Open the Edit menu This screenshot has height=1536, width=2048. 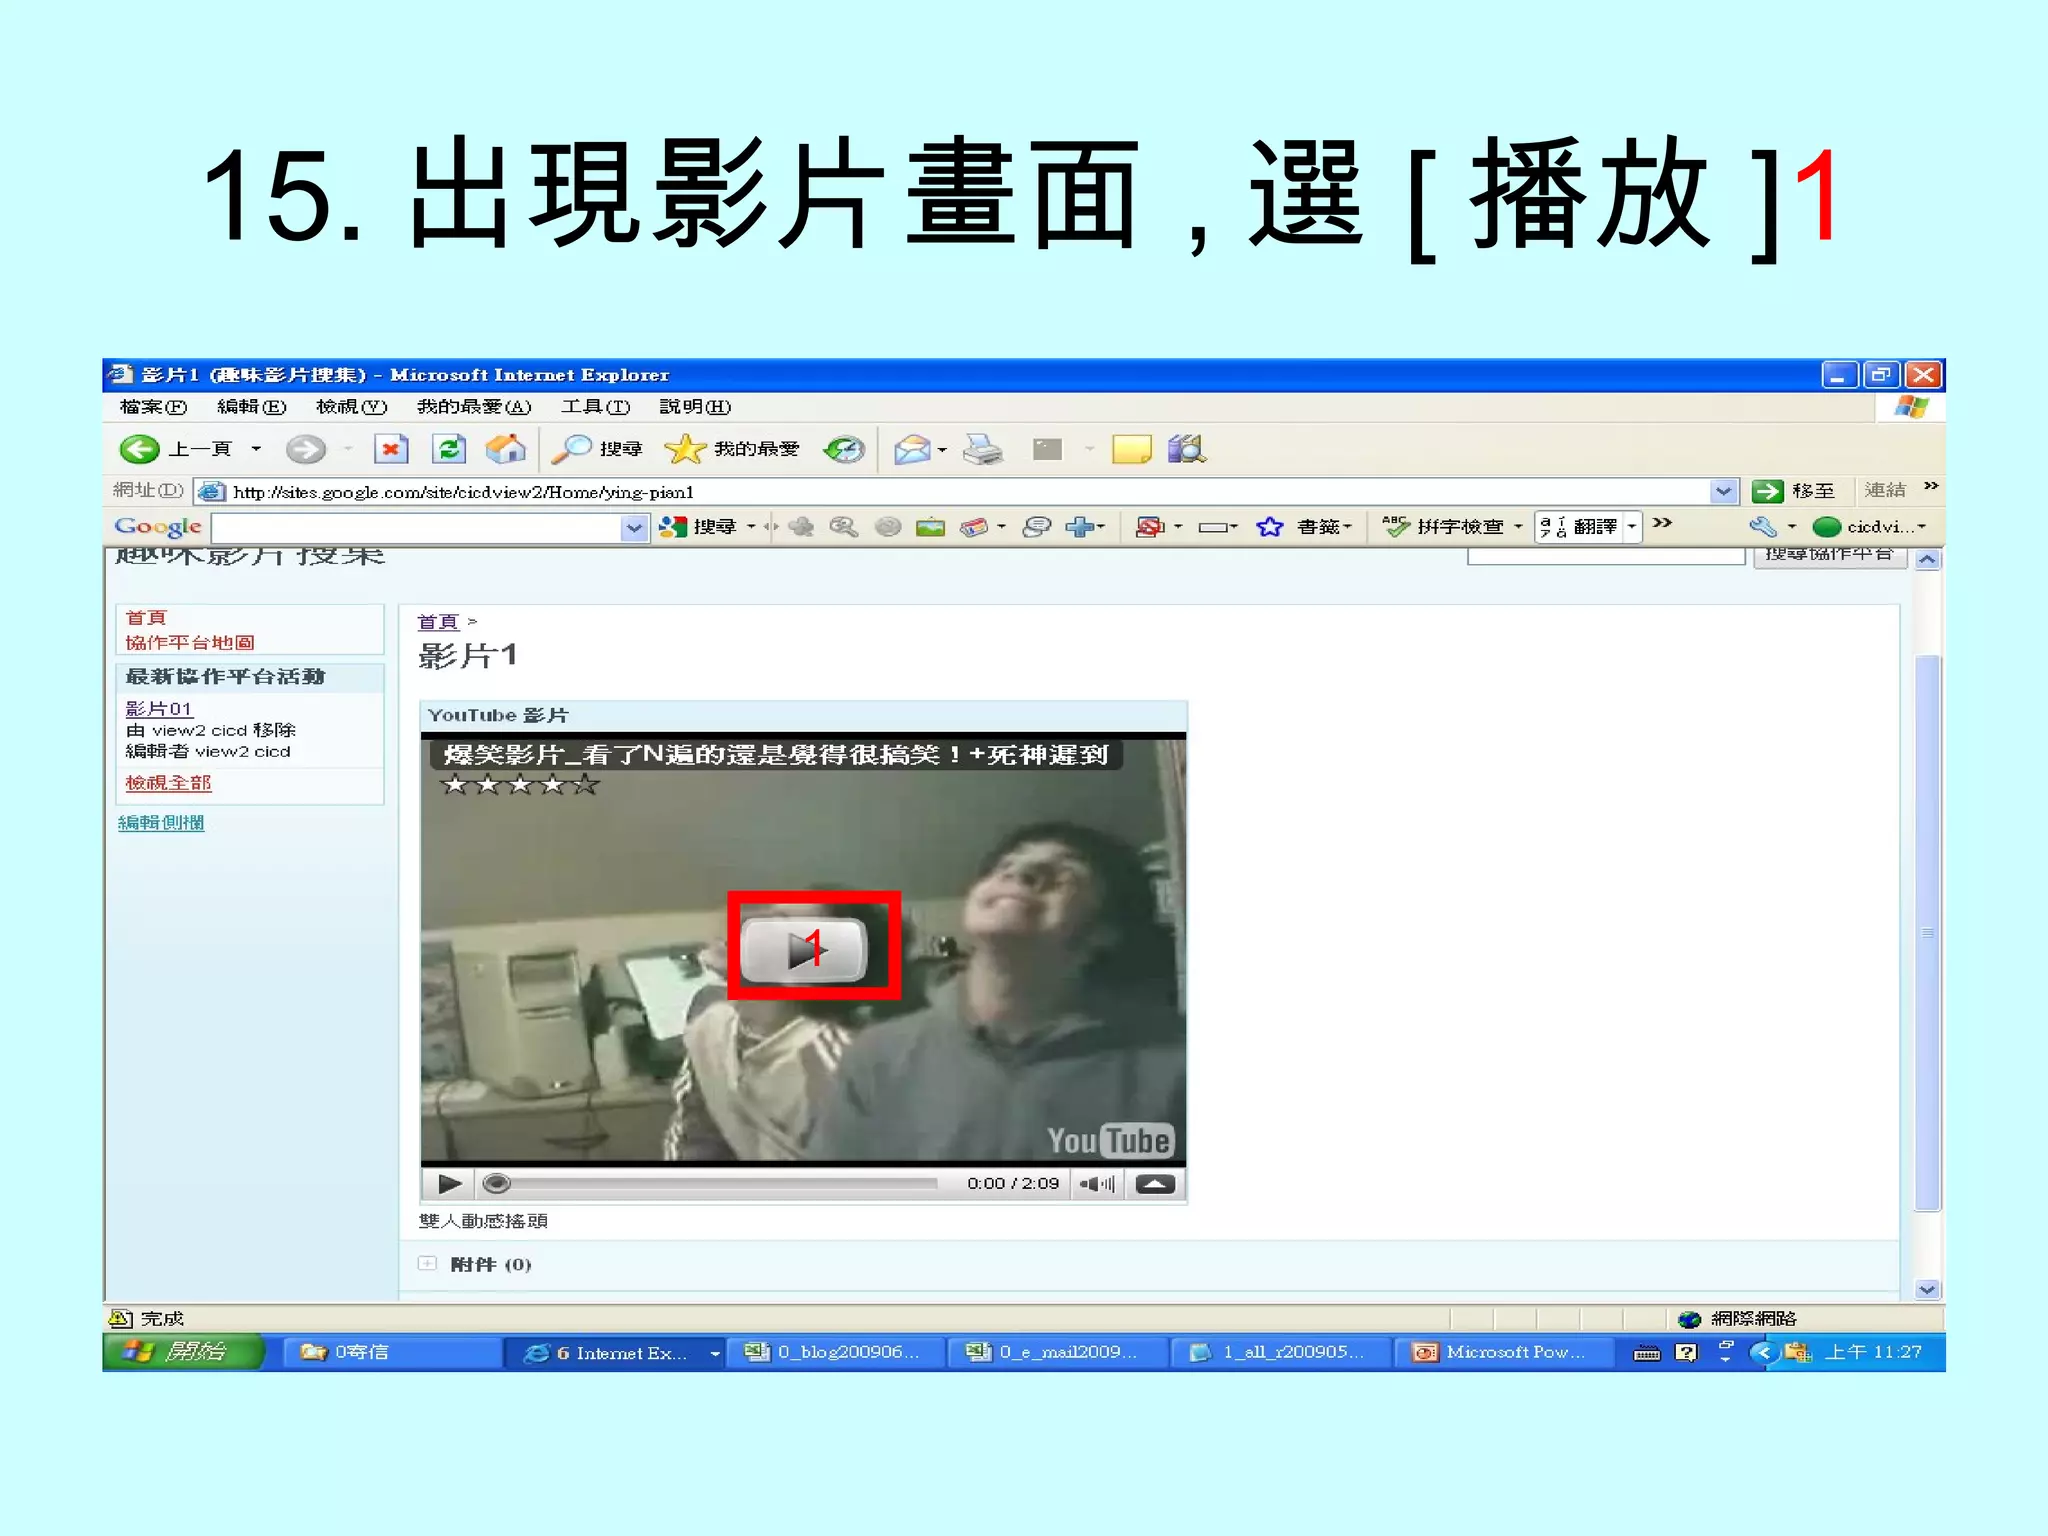coord(252,407)
